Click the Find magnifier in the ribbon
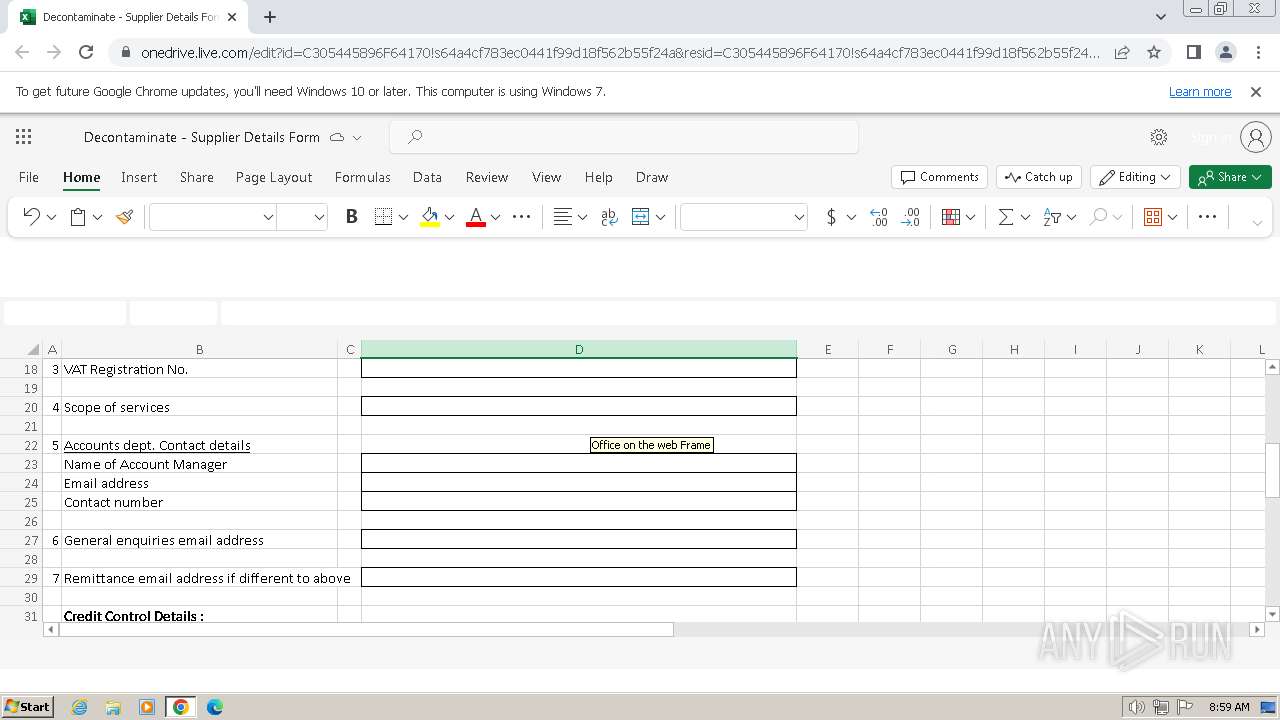 click(1098, 217)
